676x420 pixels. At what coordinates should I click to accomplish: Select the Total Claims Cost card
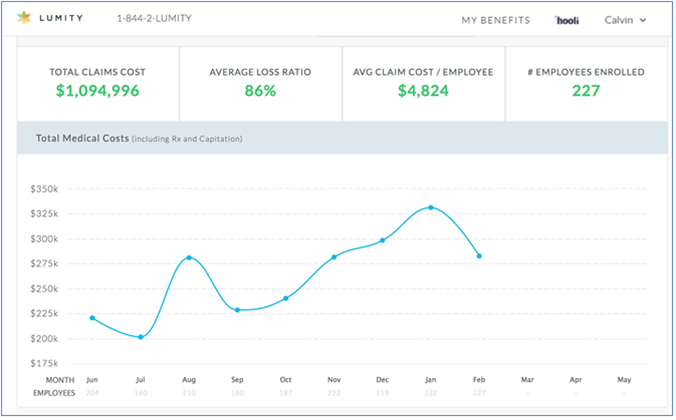point(98,83)
